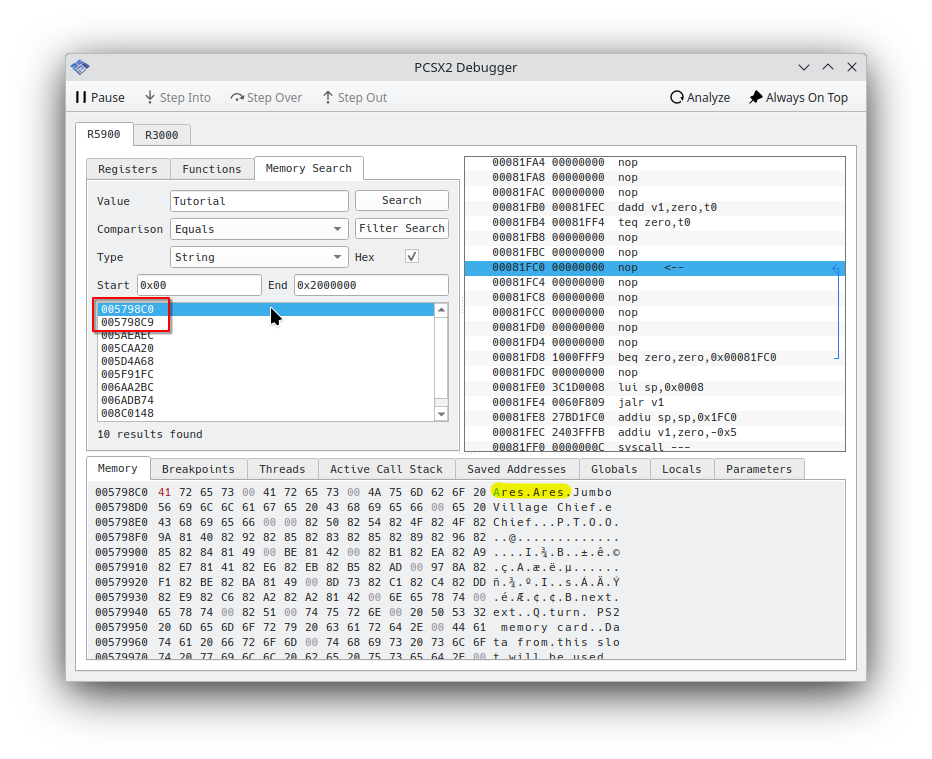Select disassembly row 00081FE8 addiu sp

[654, 417]
